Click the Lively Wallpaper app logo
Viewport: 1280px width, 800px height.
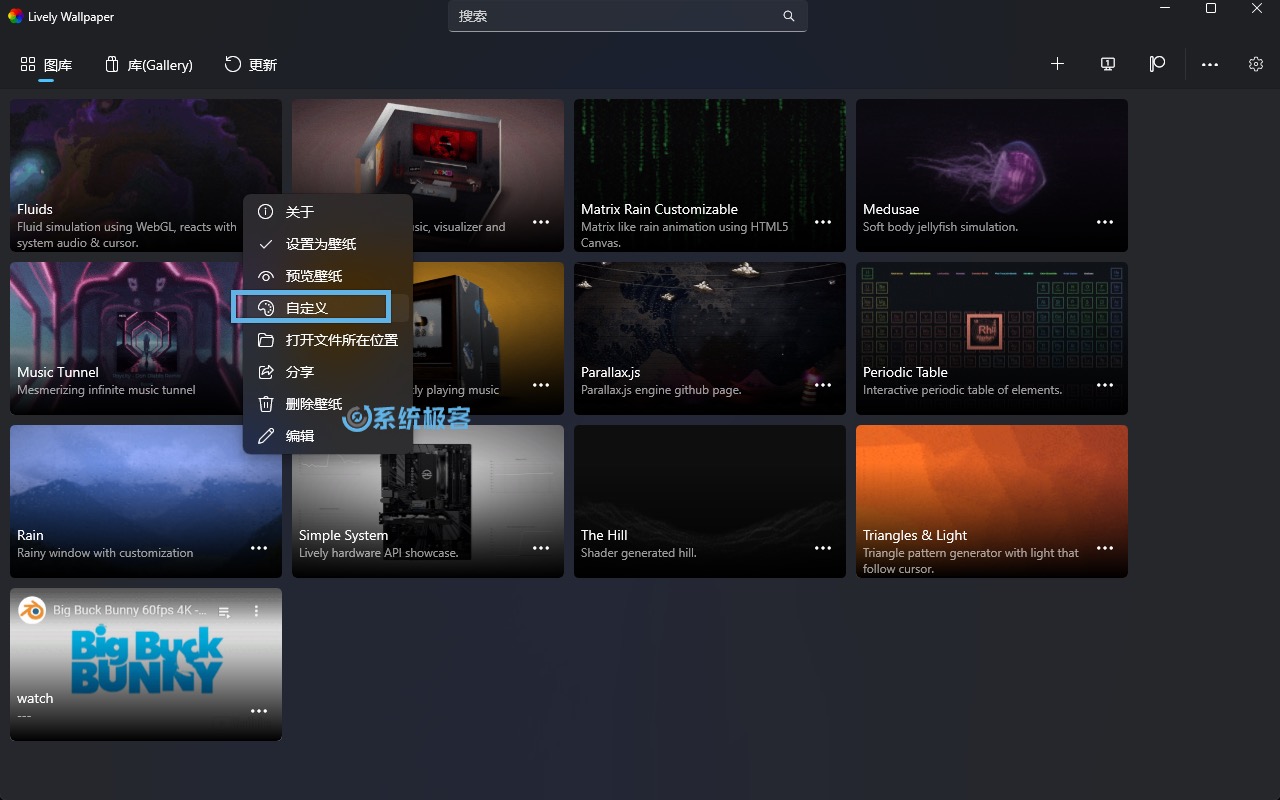coord(15,16)
